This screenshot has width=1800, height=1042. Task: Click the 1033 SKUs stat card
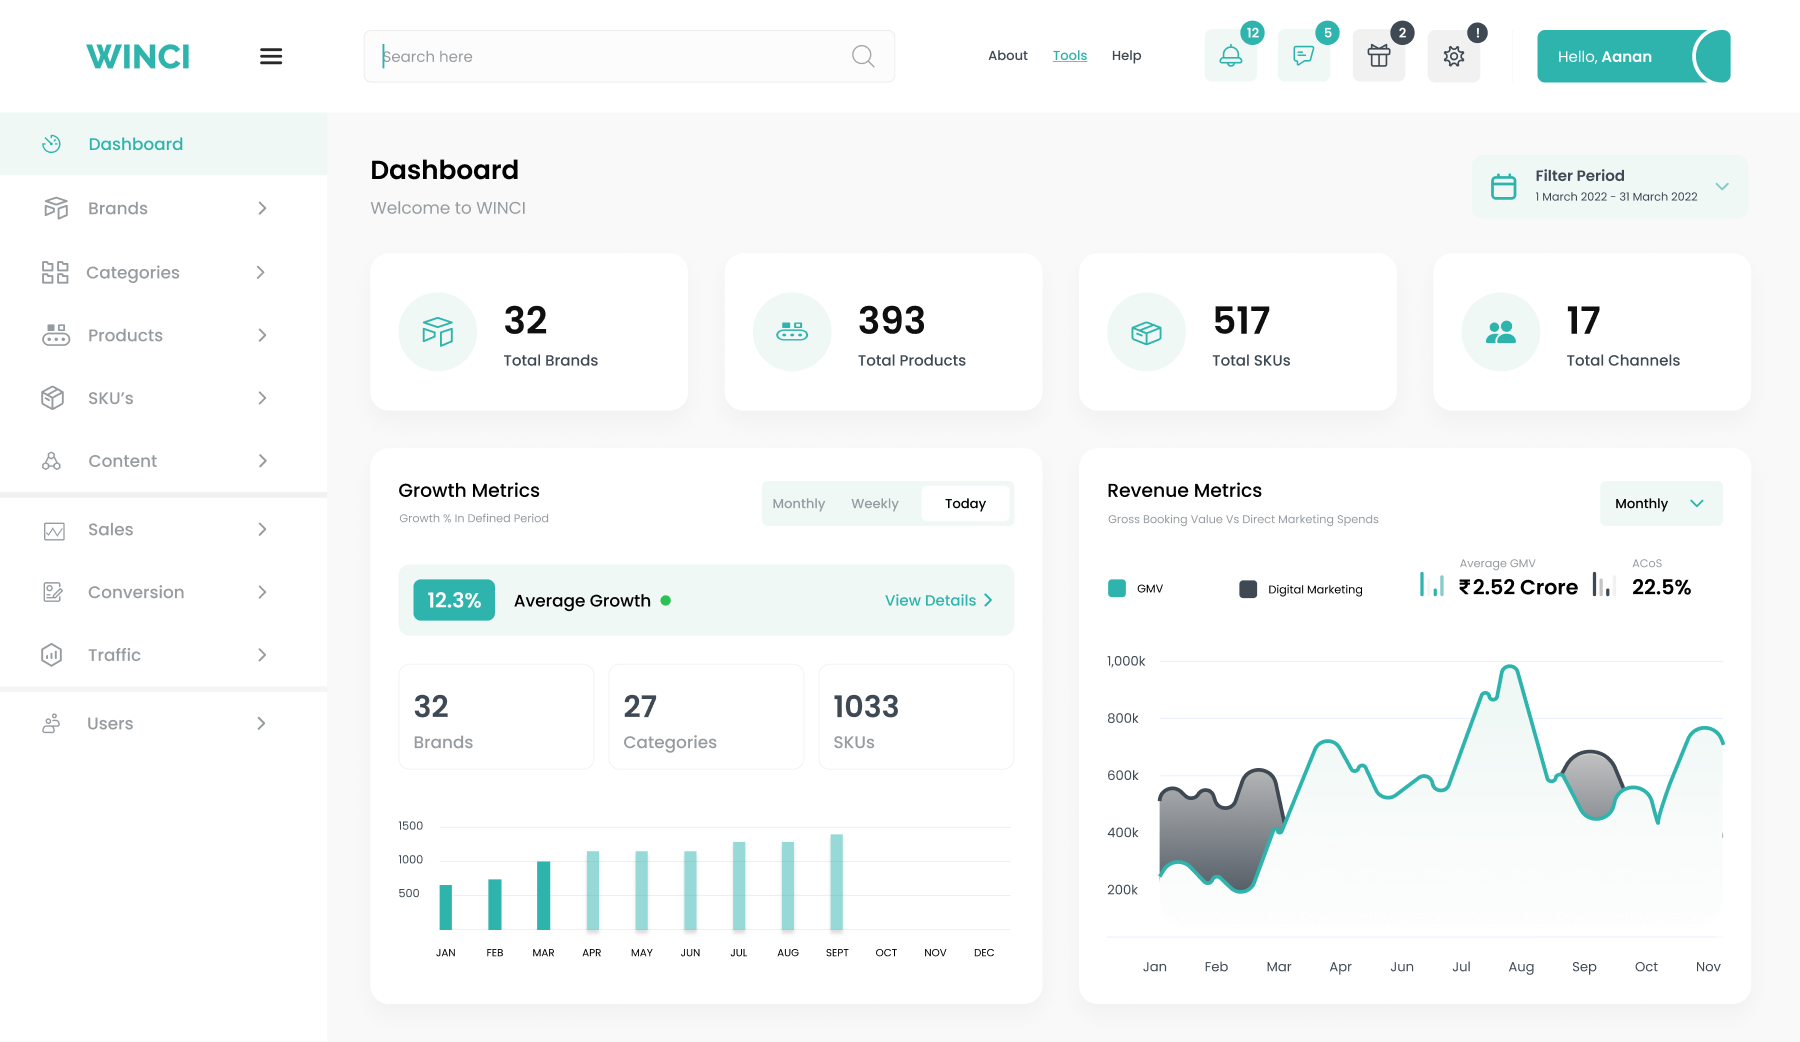(916, 717)
